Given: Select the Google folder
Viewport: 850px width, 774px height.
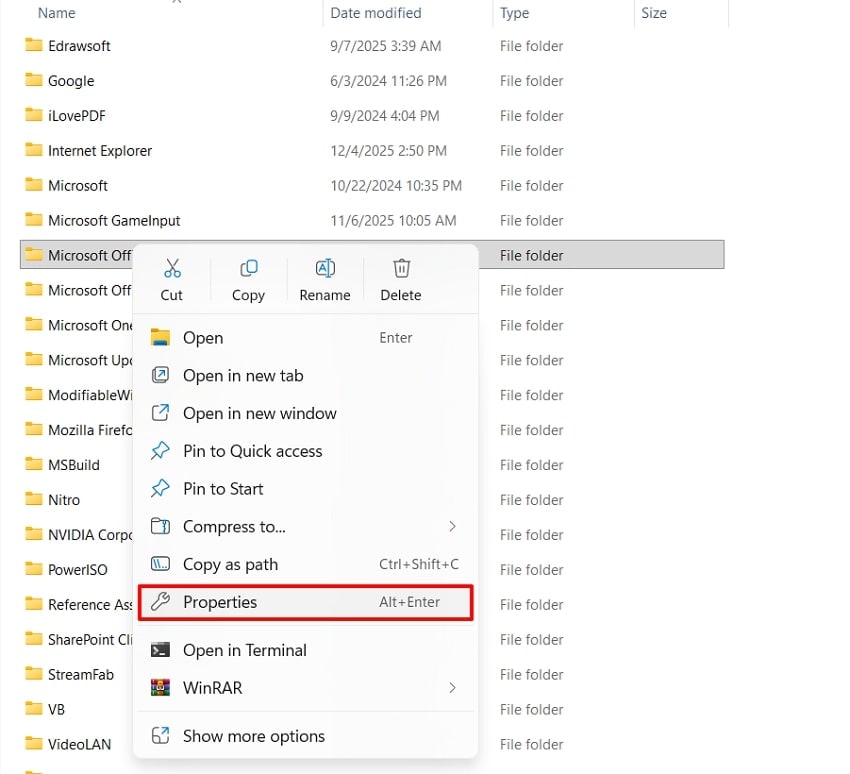Looking at the screenshot, I should coord(72,81).
